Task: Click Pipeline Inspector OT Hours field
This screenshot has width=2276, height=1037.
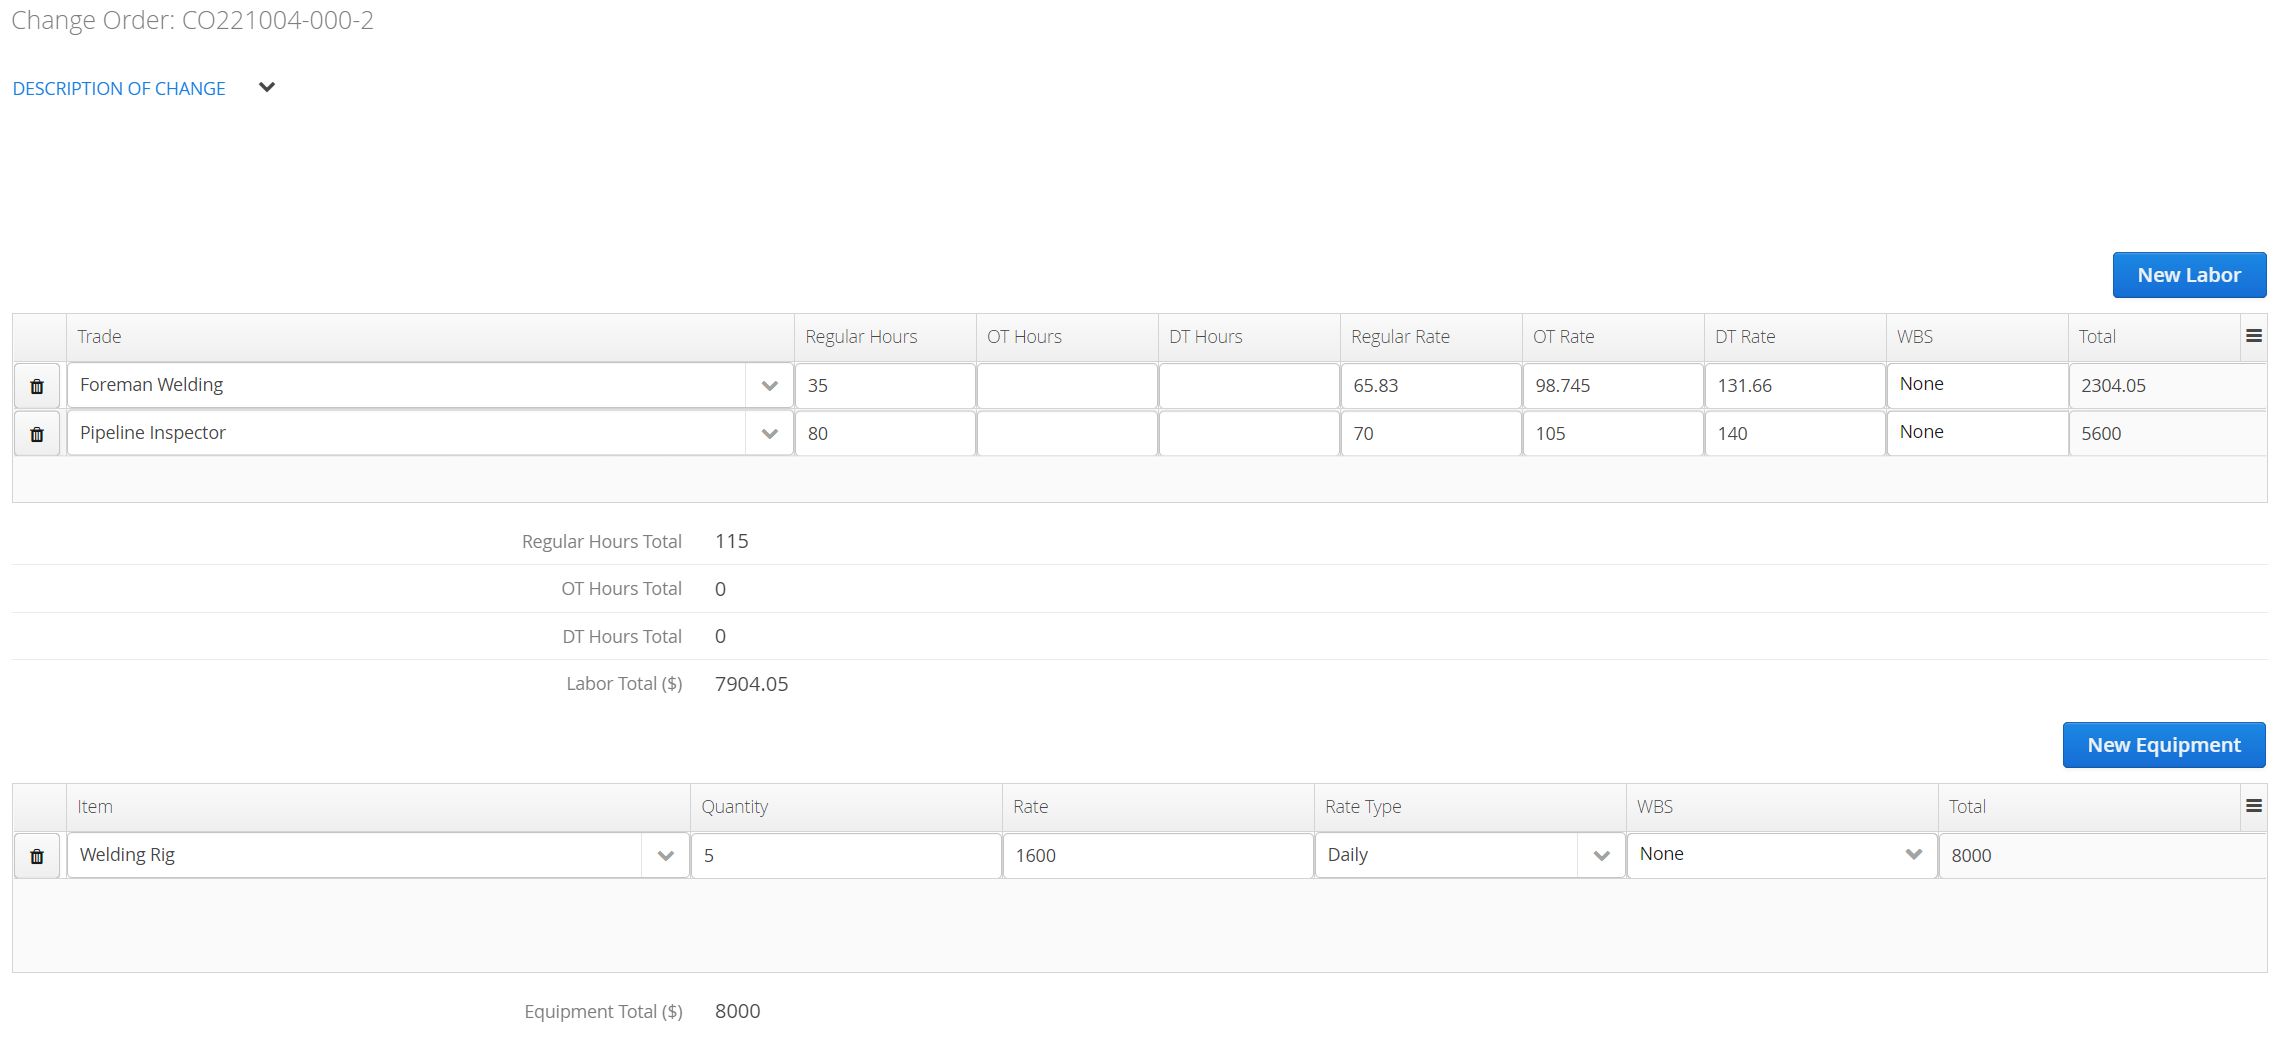Action: click(1067, 434)
